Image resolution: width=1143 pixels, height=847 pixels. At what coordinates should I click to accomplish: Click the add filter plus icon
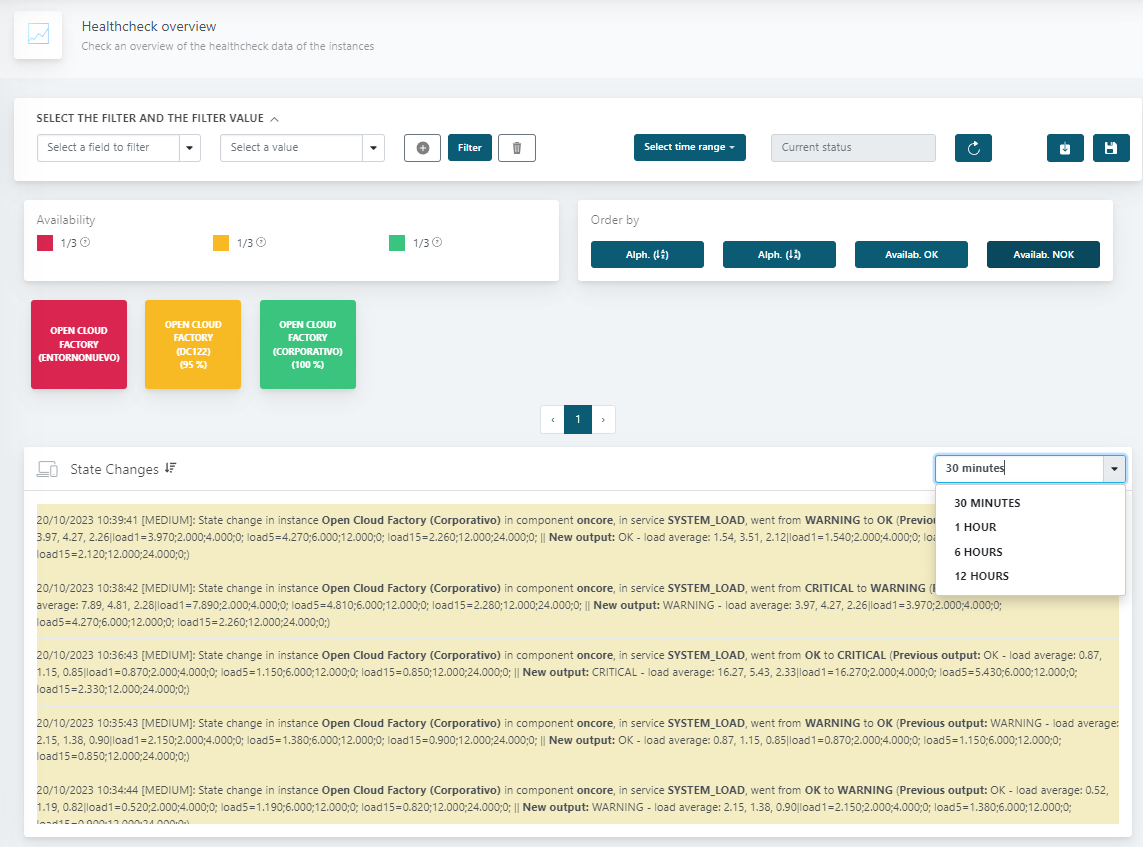[422, 148]
